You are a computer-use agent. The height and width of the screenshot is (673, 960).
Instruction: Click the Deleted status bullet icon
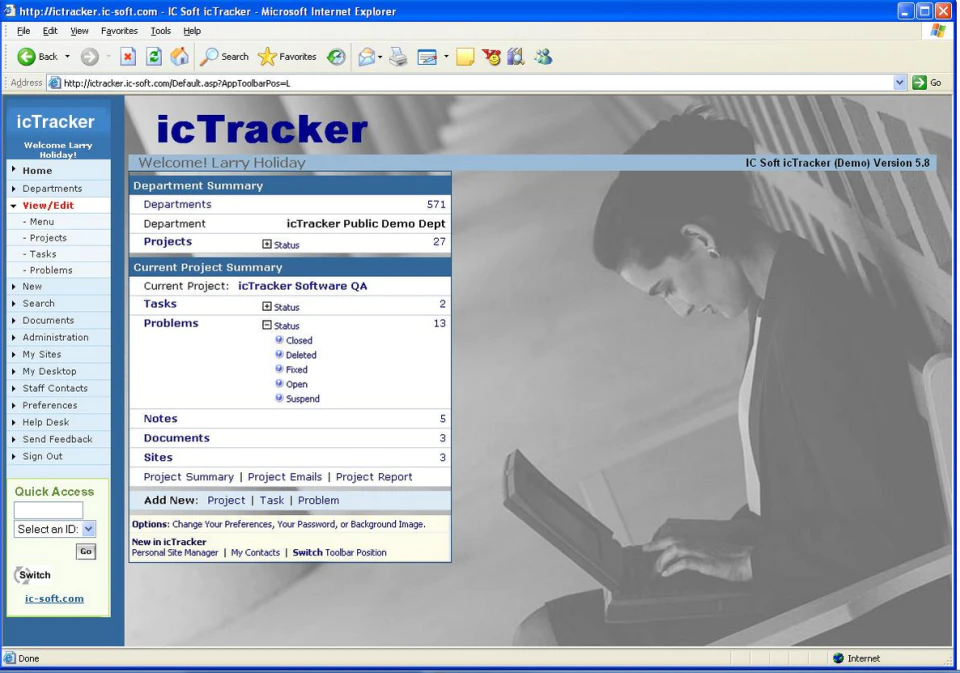click(279, 355)
